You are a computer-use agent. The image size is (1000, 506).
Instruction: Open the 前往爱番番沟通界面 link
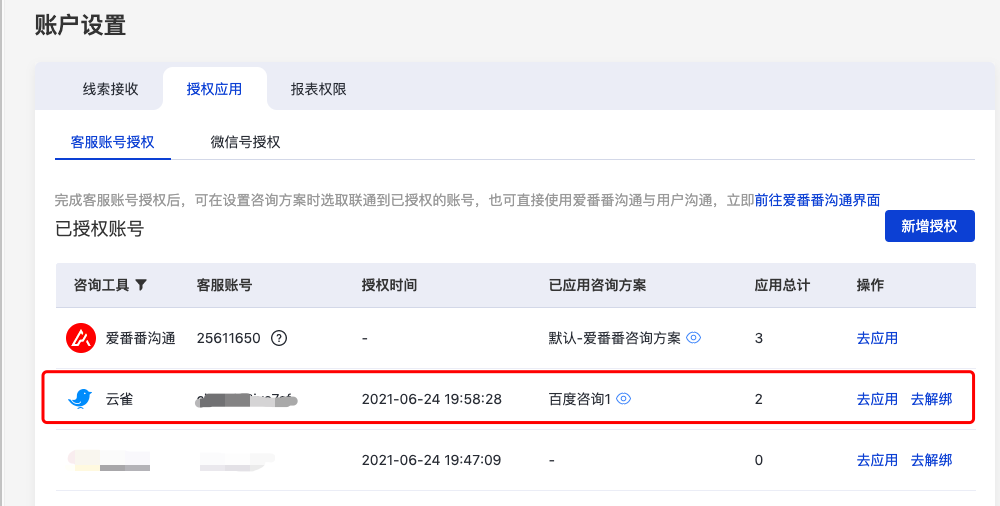[x=817, y=200]
